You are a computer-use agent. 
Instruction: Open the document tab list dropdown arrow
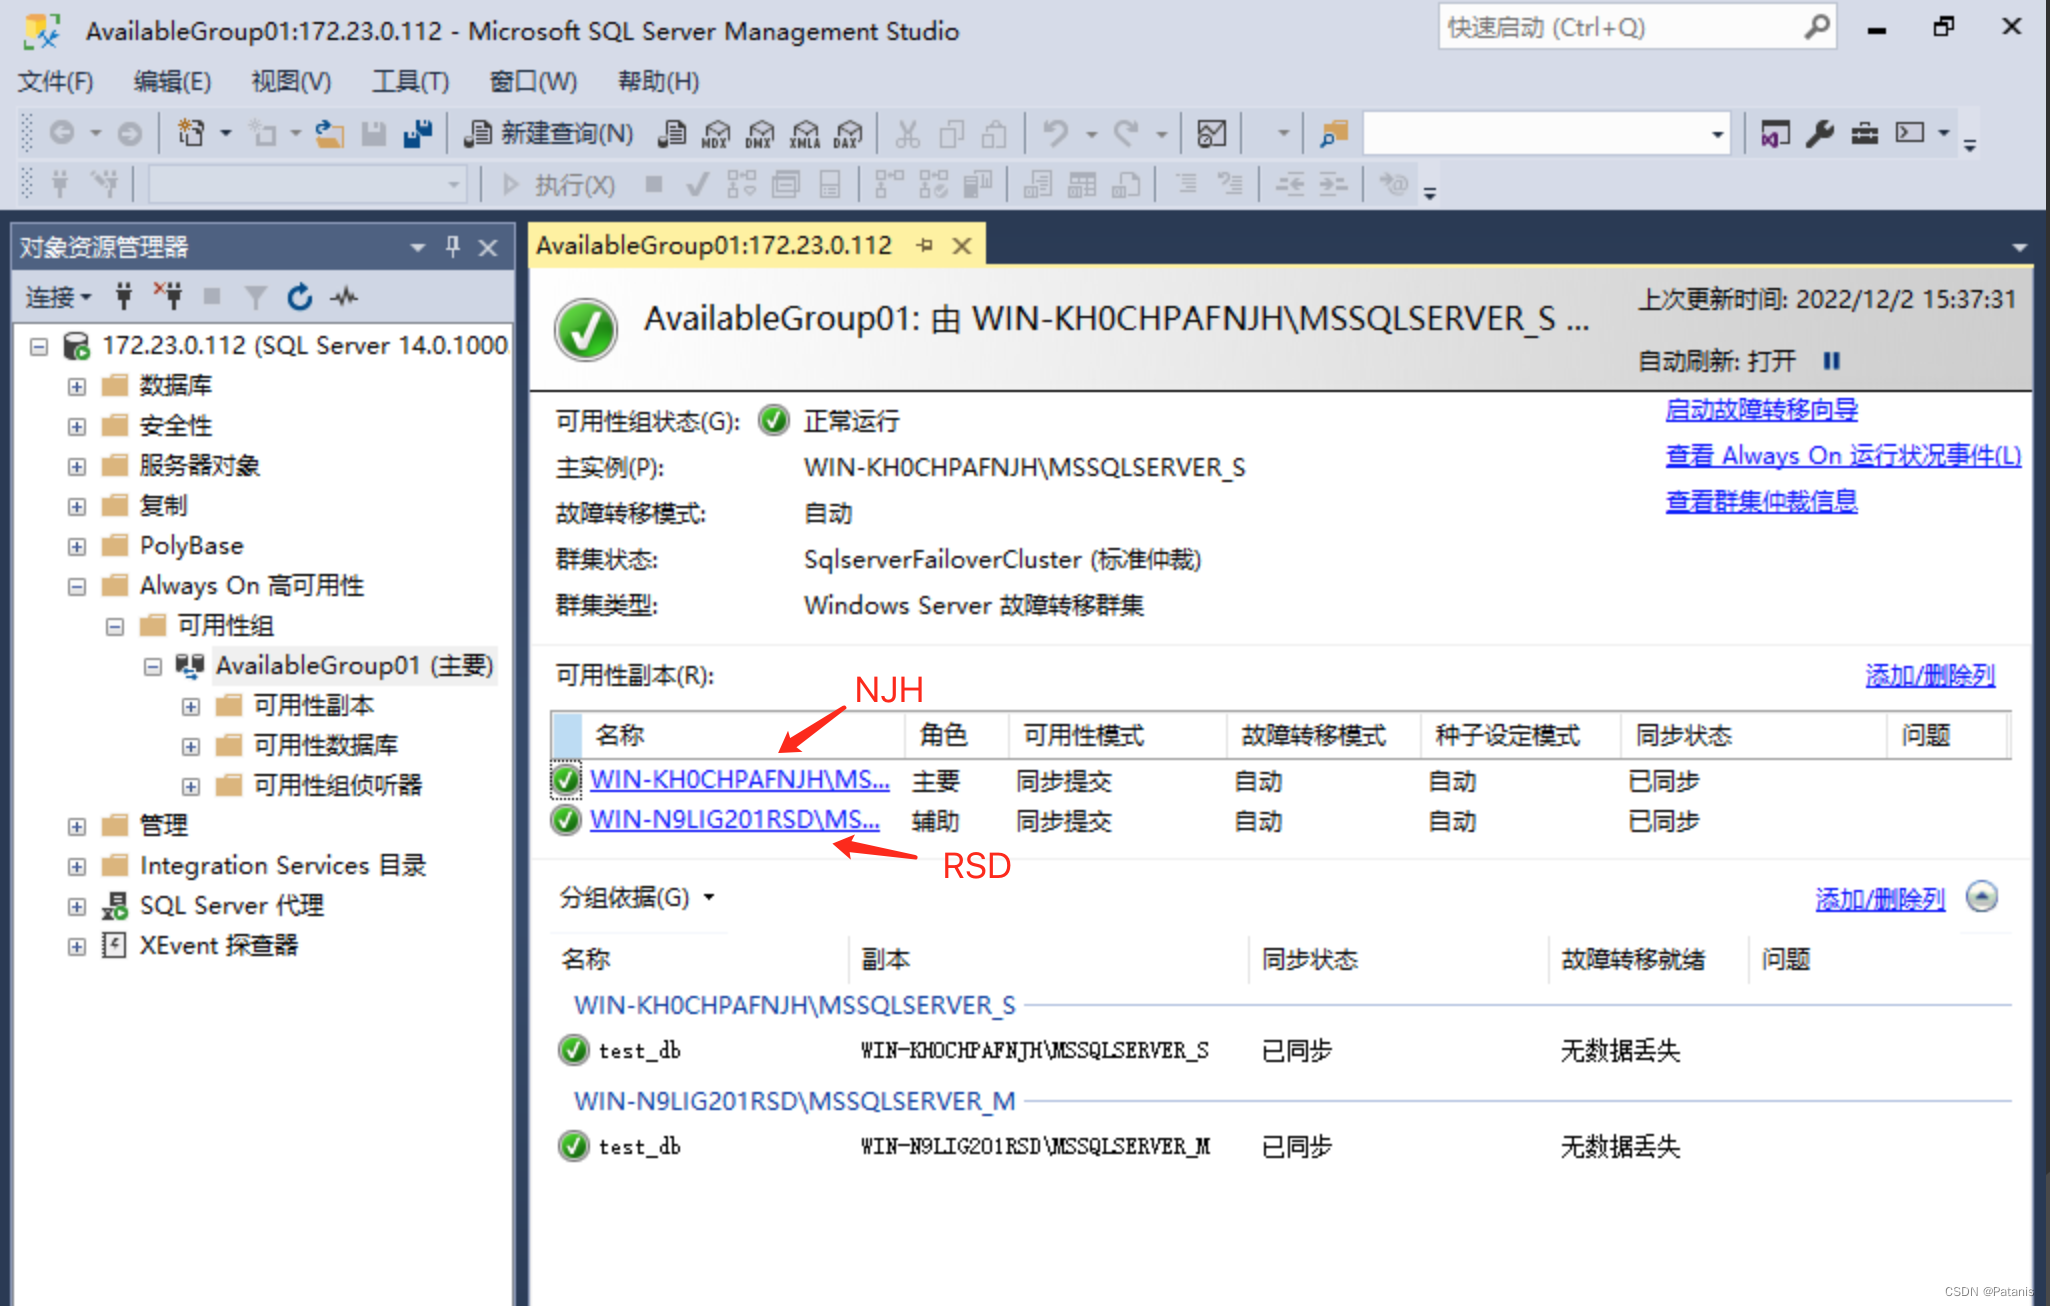click(2019, 247)
